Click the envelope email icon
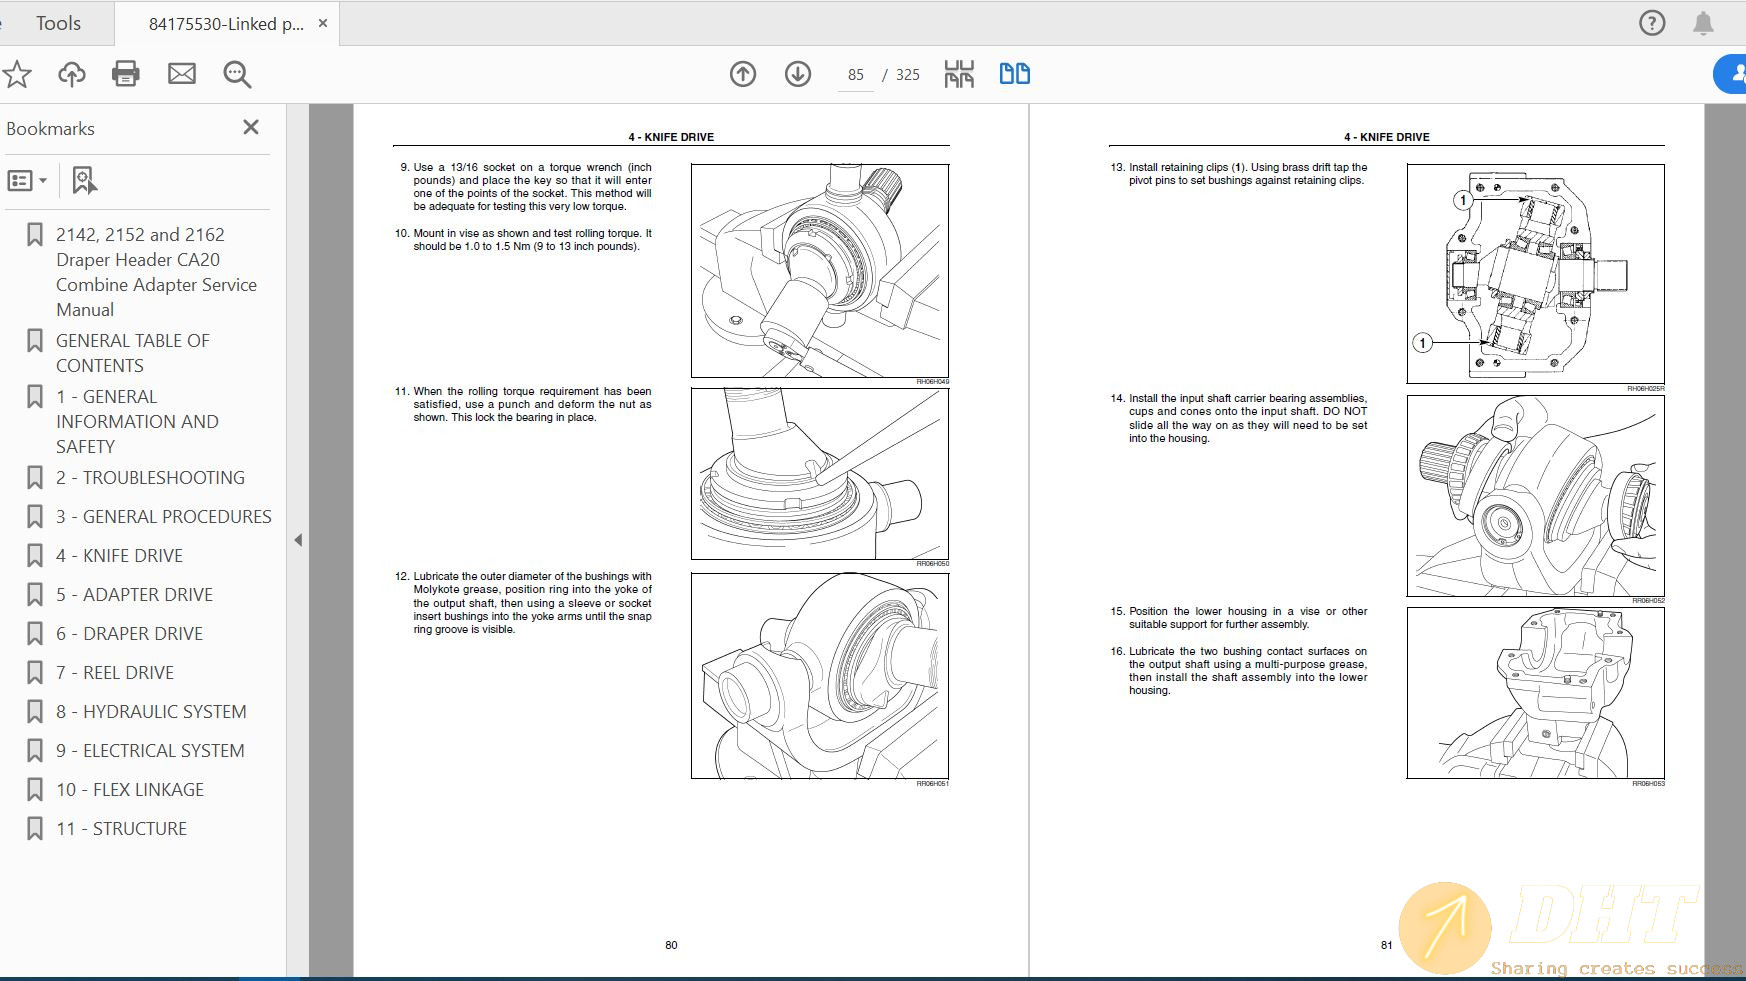Viewport: 1746px width, 981px height. pyautogui.click(x=181, y=74)
